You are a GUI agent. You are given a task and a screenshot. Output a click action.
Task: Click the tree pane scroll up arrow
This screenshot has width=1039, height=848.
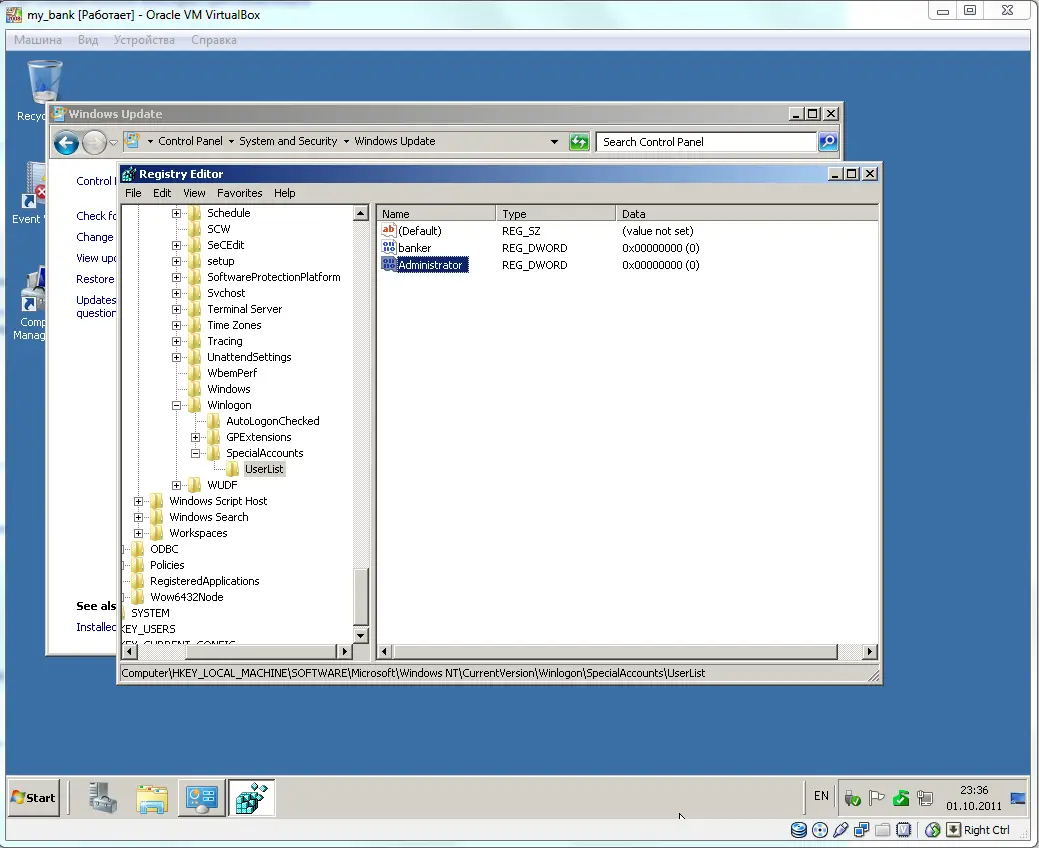coord(360,213)
